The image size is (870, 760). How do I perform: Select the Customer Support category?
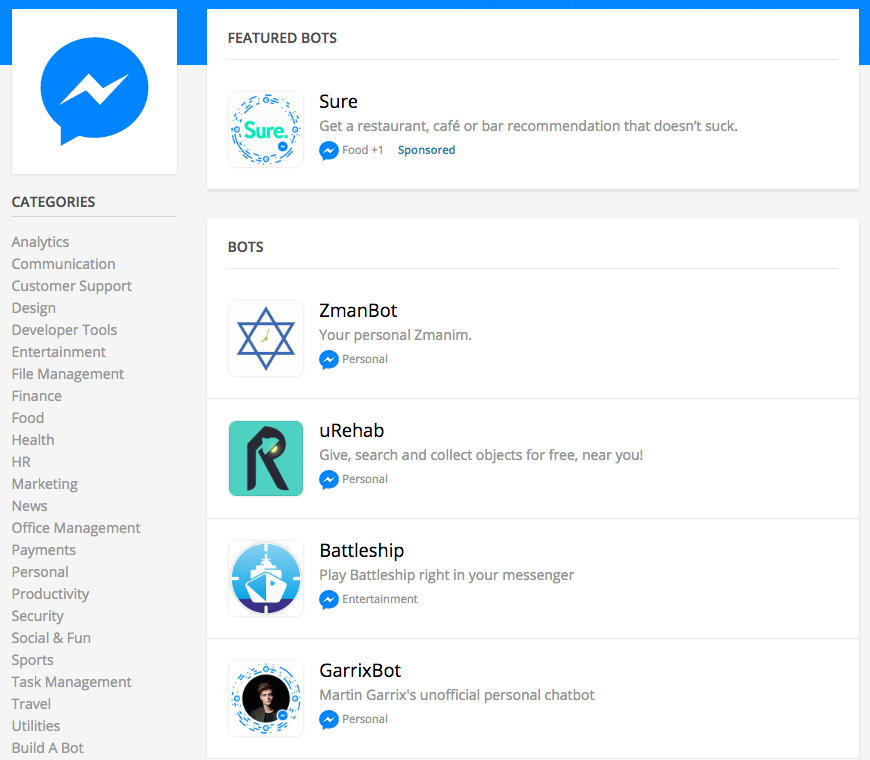(72, 286)
